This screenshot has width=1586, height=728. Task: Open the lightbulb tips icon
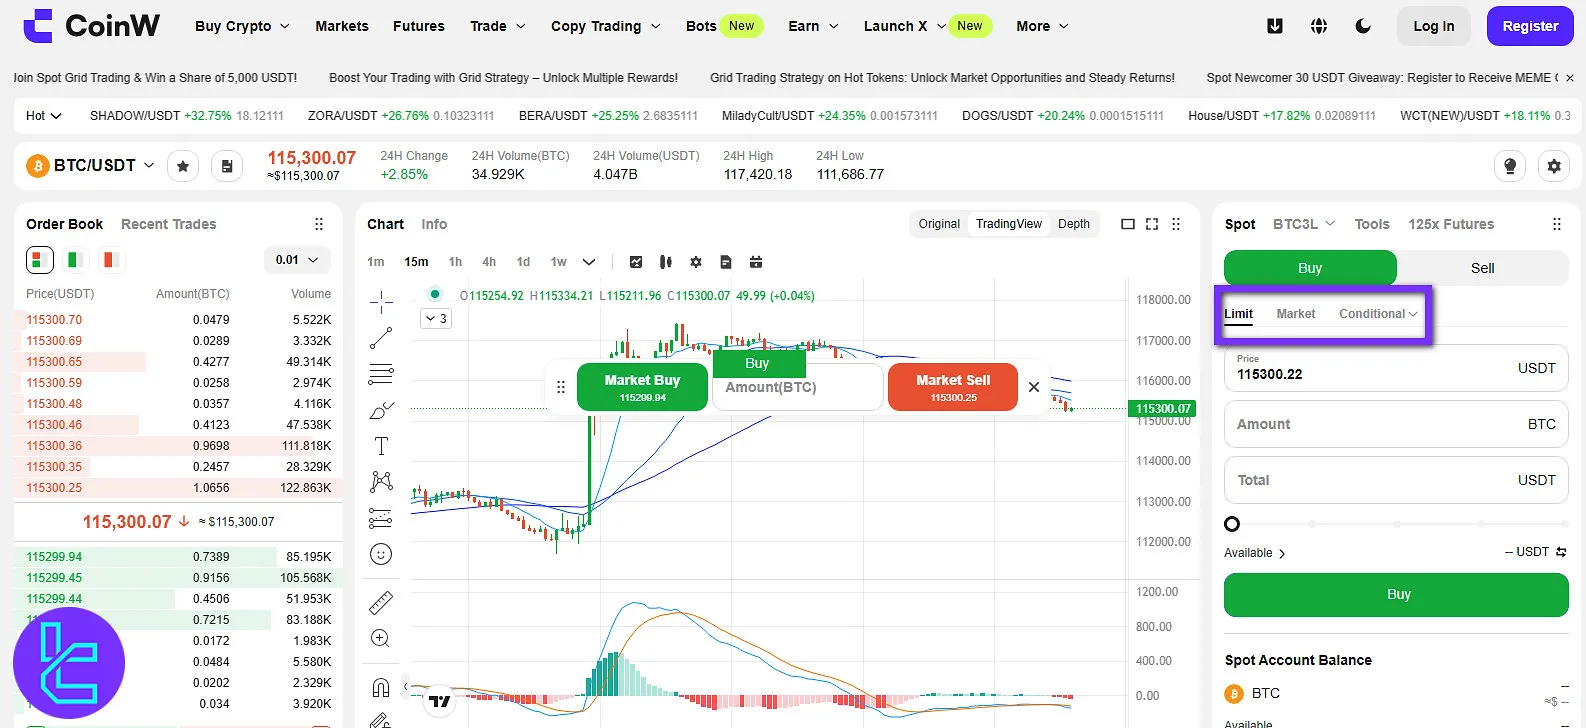(x=1510, y=166)
